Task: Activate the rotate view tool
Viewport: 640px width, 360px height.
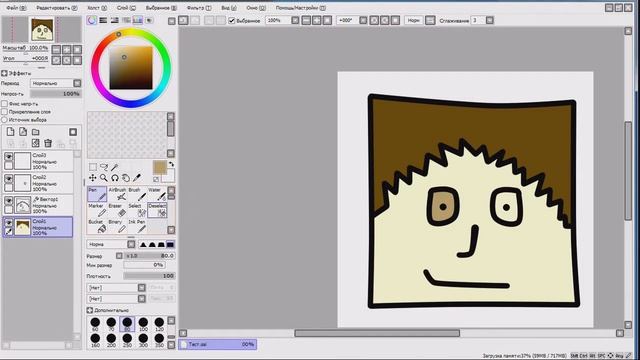Action: coord(115,178)
